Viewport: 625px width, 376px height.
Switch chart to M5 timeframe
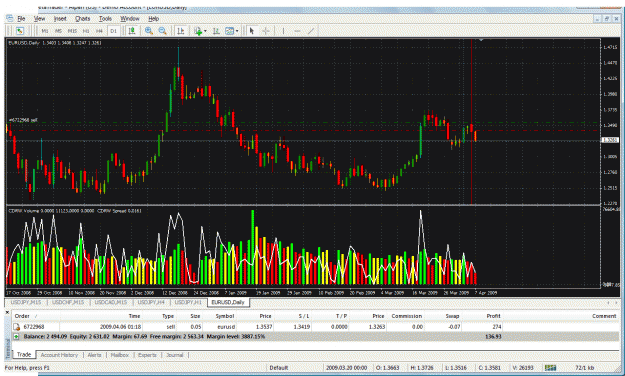pos(58,31)
